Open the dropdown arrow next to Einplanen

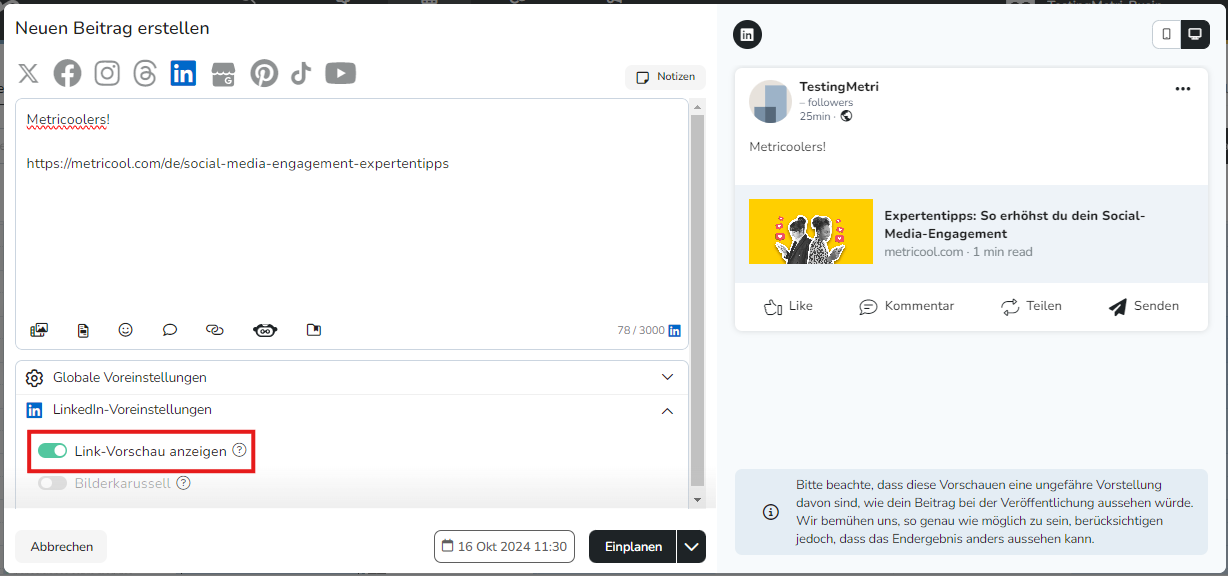(x=691, y=547)
